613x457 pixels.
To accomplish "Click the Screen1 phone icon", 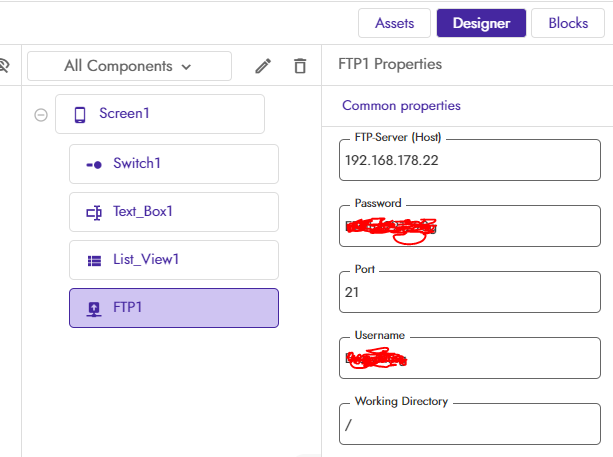I will tap(80, 114).
